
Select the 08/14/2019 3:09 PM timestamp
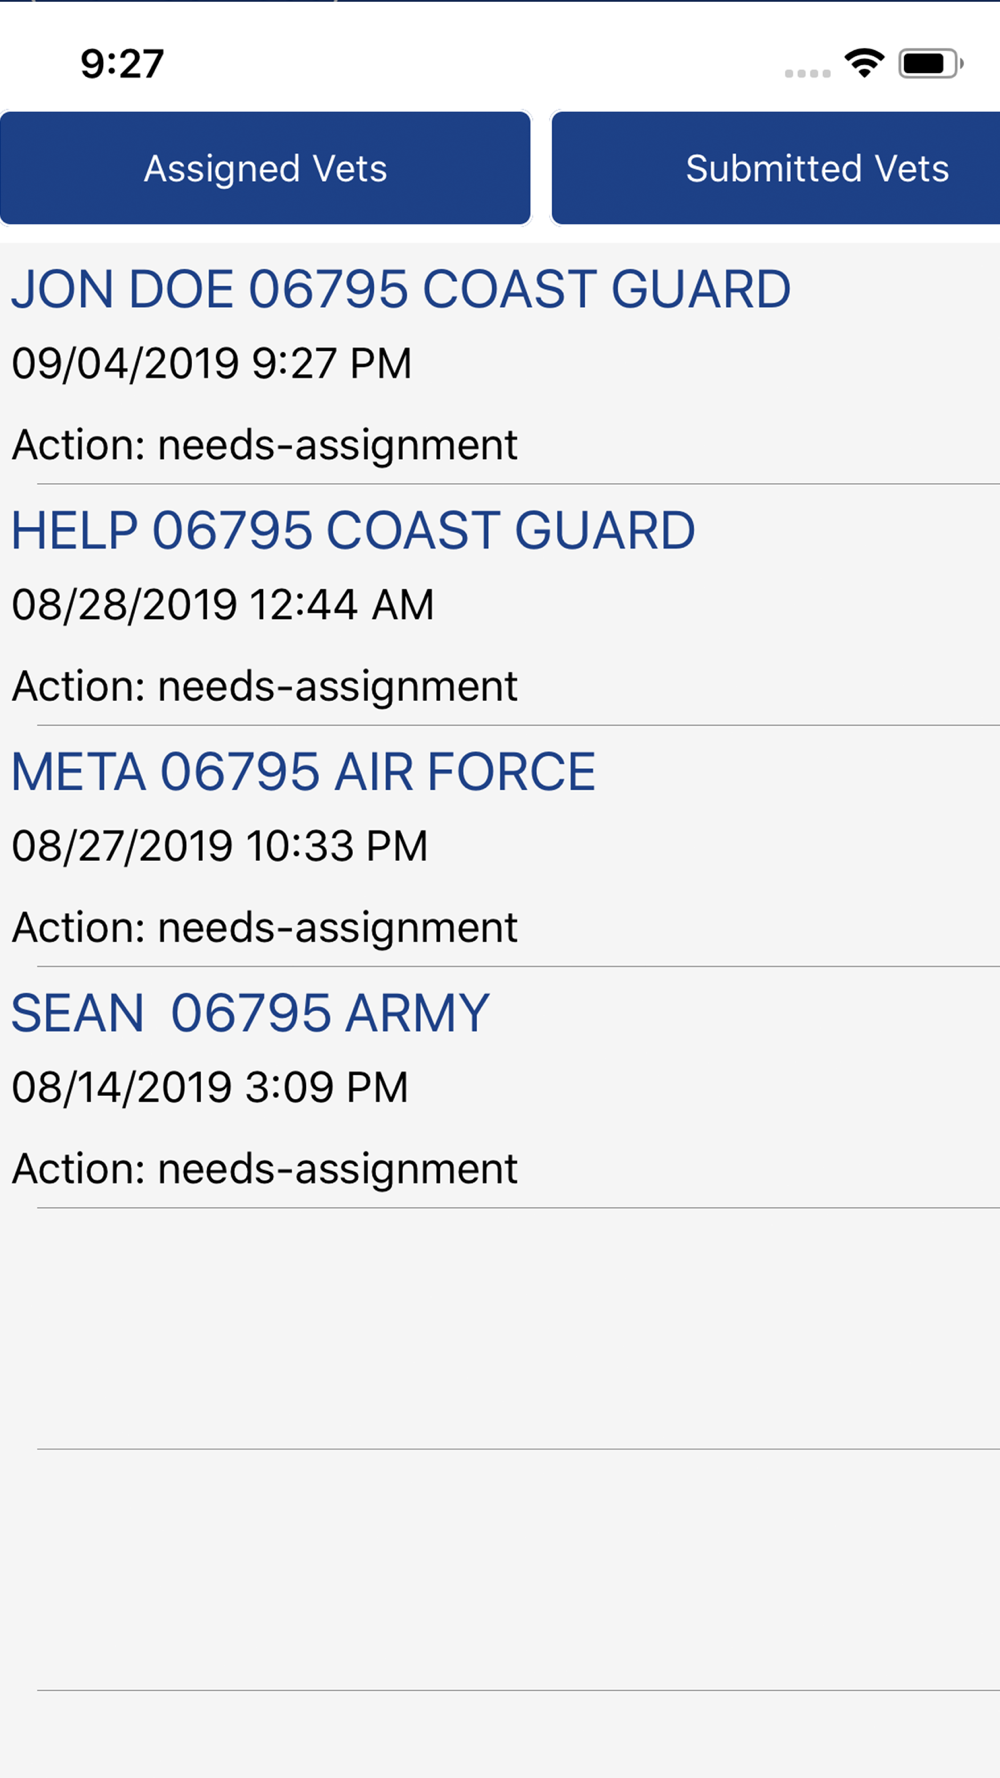pyautogui.click(x=209, y=1087)
